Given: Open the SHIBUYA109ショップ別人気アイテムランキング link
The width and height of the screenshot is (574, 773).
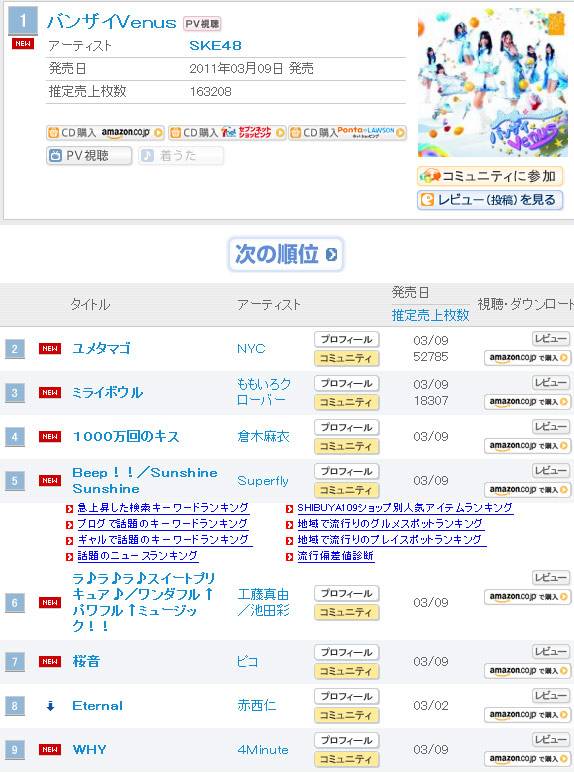Looking at the screenshot, I should tap(405, 508).
